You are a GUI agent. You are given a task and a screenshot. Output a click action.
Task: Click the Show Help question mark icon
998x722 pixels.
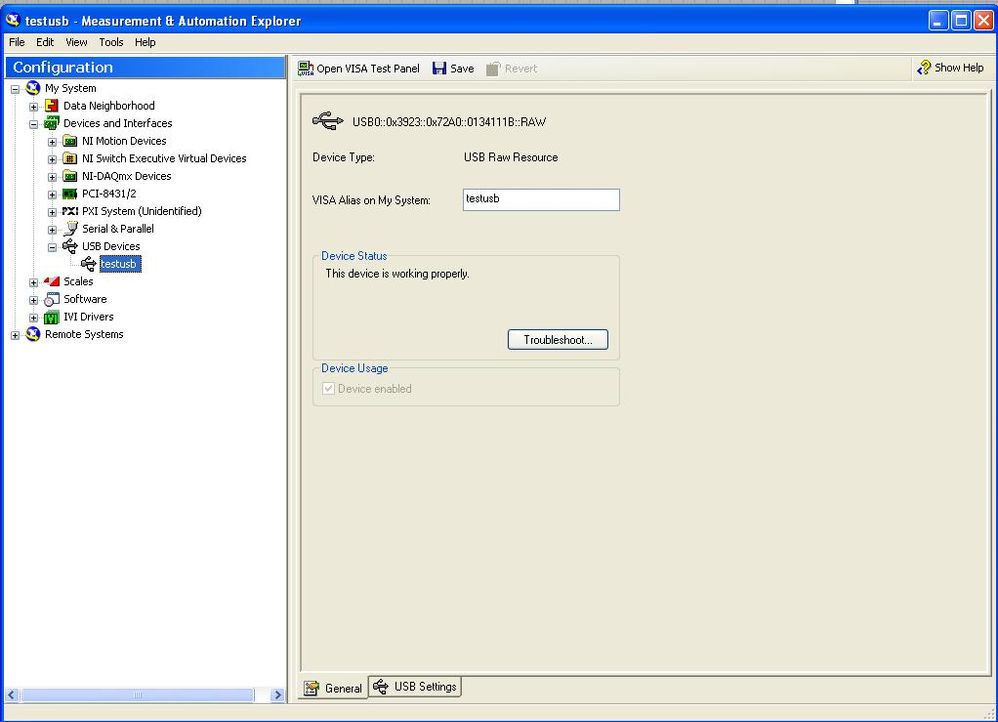click(924, 67)
